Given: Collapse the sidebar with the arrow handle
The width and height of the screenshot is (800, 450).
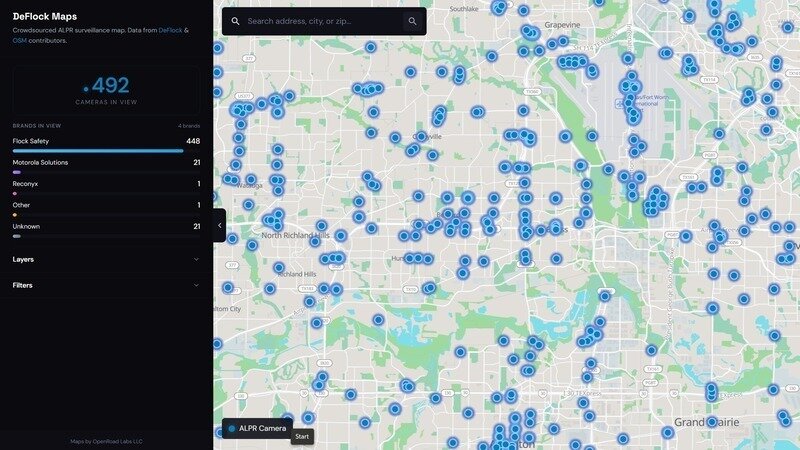Looking at the screenshot, I should point(219,225).
